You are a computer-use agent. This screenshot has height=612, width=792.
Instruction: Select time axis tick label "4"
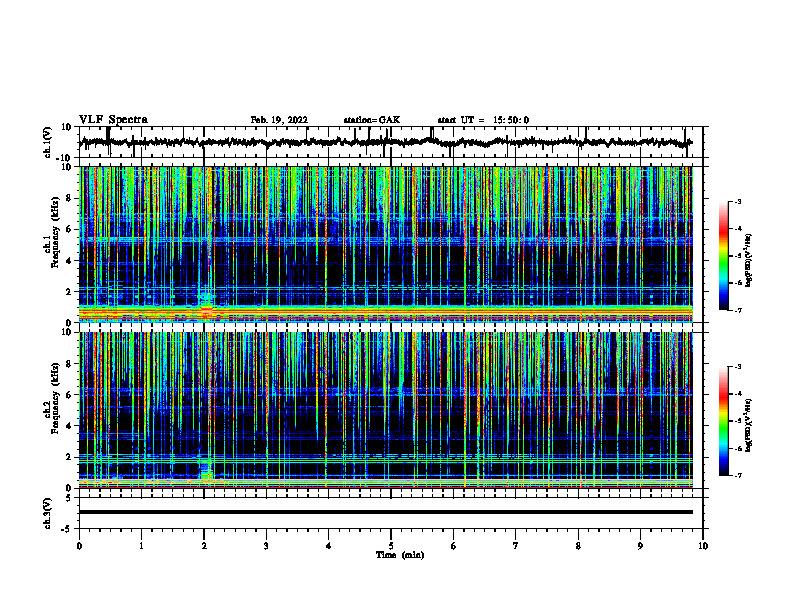pos(328,546)
